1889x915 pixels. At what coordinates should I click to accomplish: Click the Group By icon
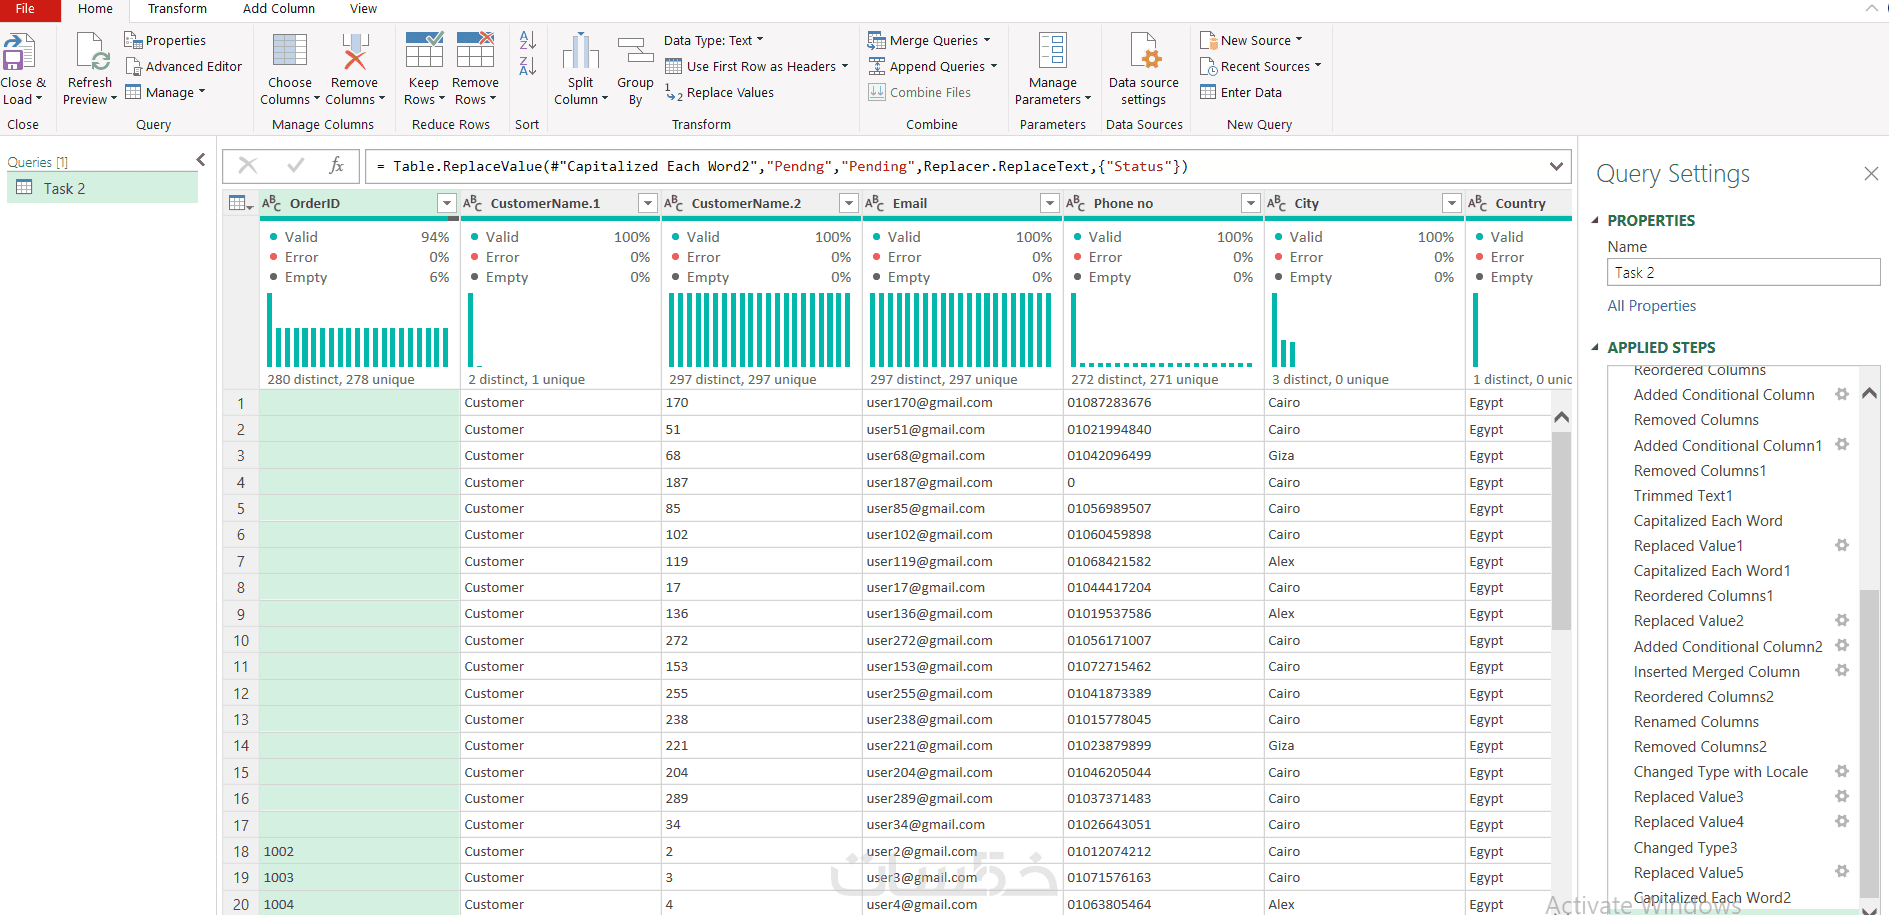point(635,52)
